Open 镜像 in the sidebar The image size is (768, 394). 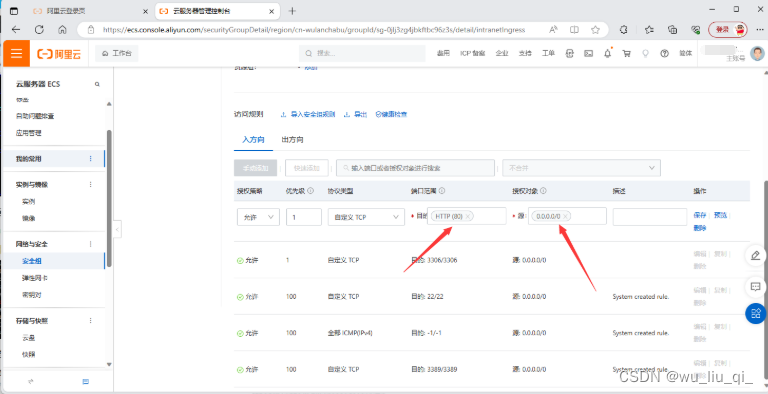click(x=28, y=218)
